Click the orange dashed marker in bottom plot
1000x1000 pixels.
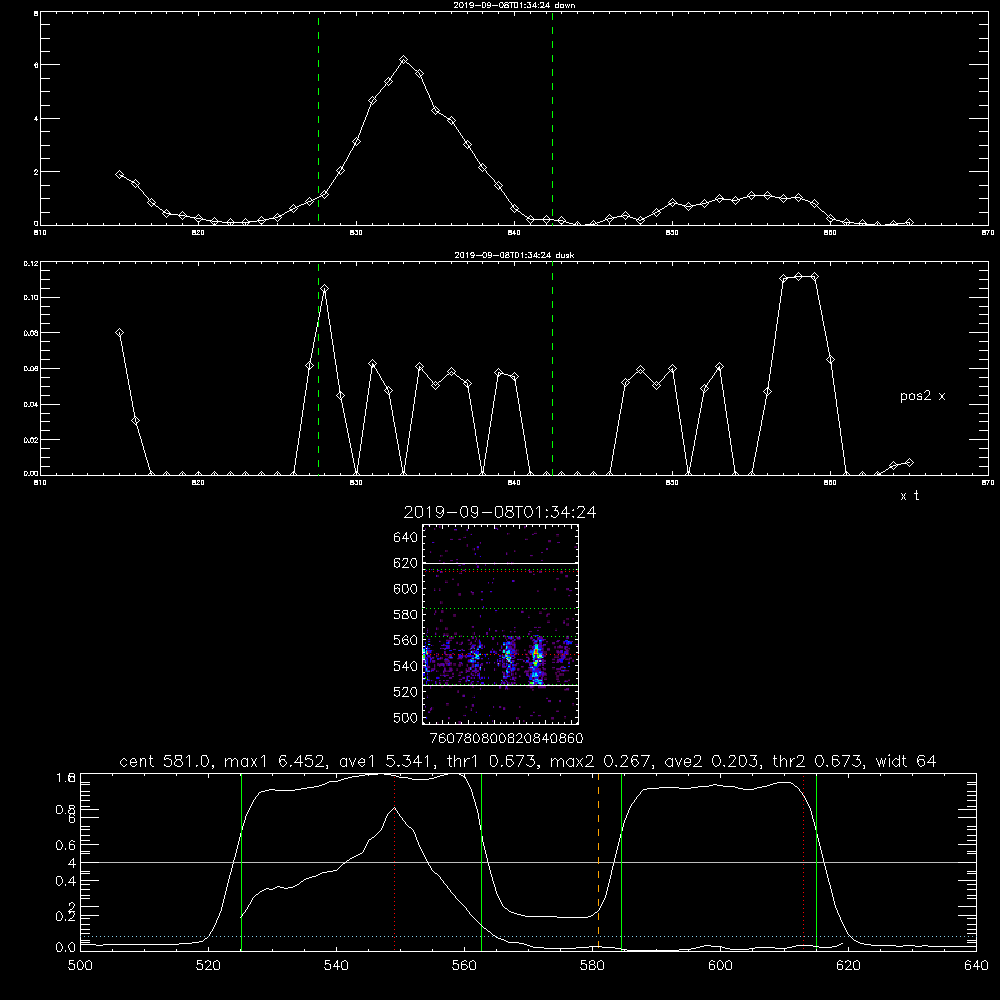[x=598, y=862]
